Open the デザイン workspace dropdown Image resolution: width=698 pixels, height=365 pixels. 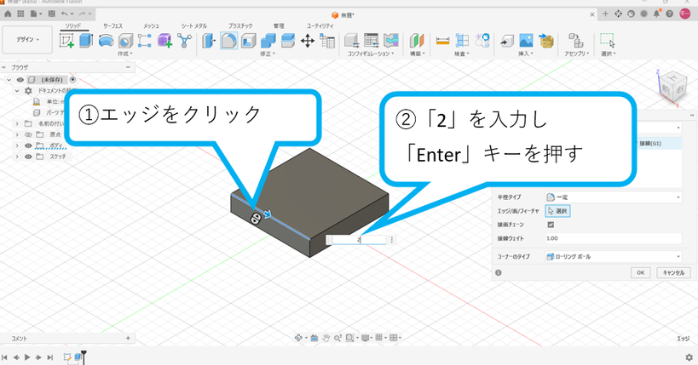click(28, 40)
